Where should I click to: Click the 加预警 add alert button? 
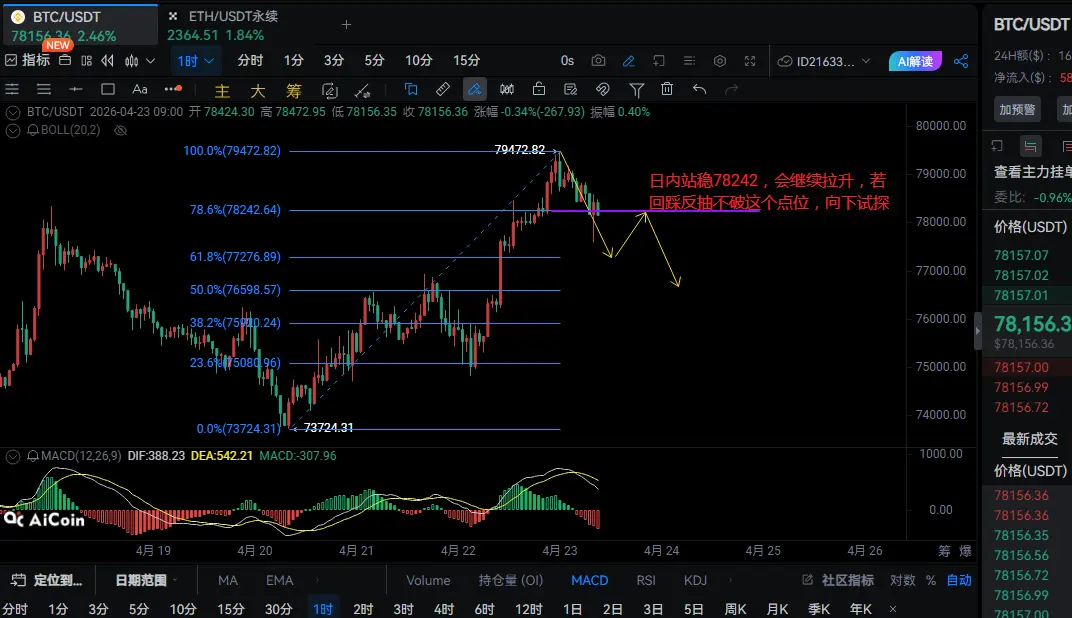(x=1017, y=109)
